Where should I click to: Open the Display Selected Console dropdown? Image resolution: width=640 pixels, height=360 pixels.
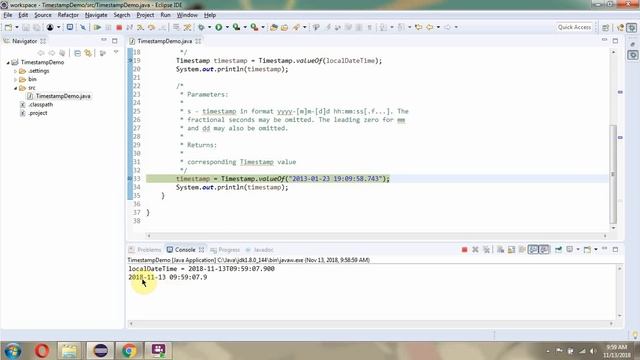(578, 250)
